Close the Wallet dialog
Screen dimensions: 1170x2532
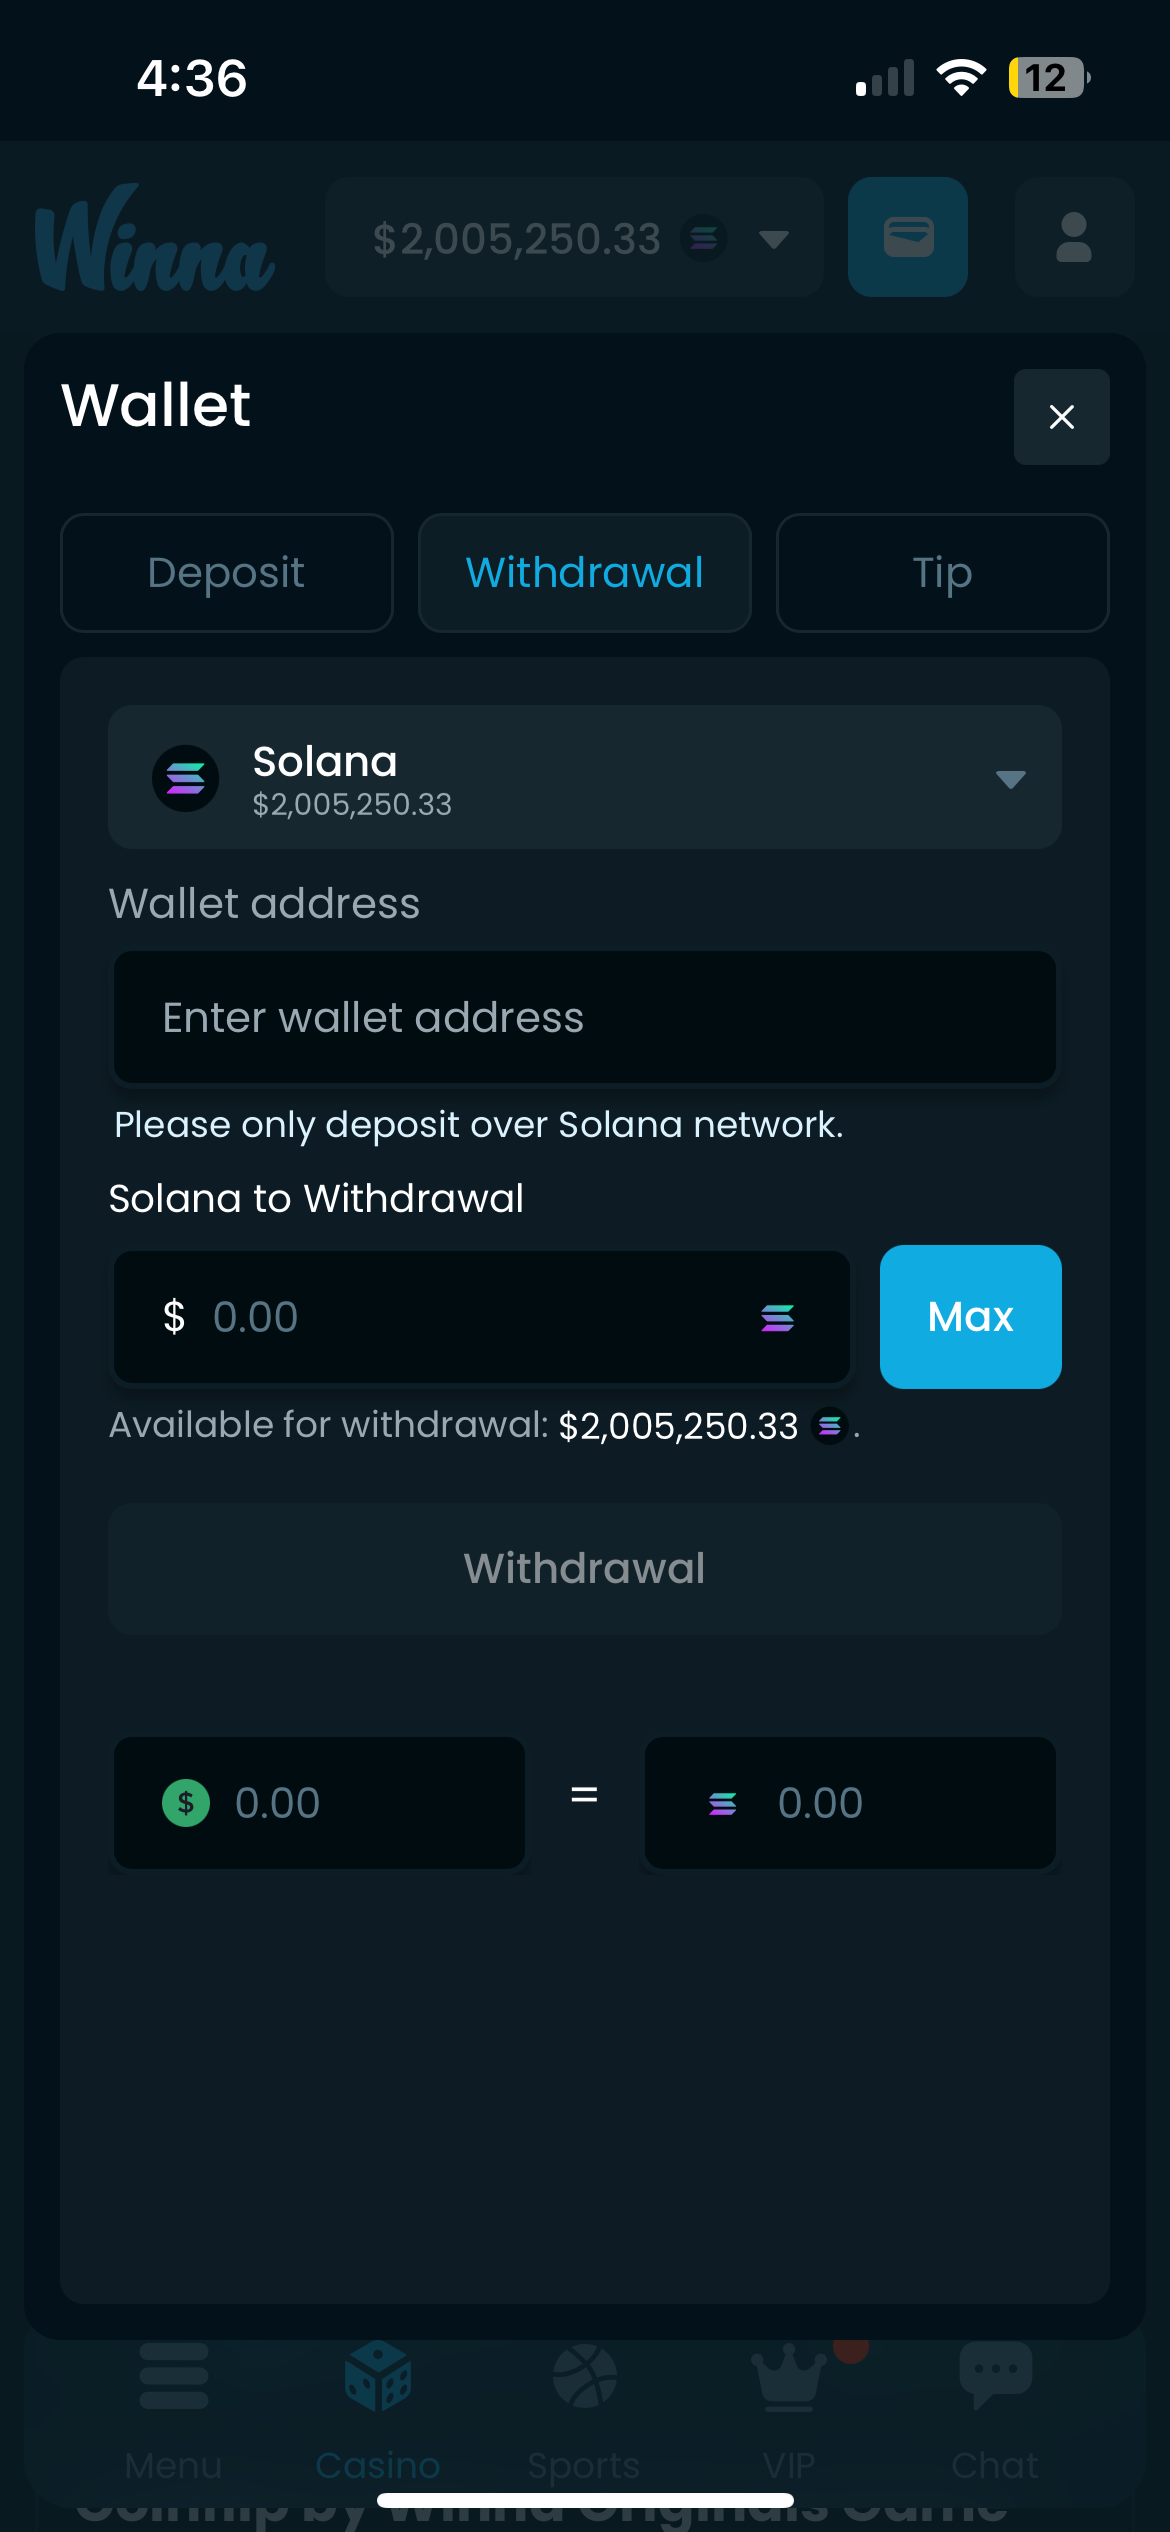click(1061, 417)
